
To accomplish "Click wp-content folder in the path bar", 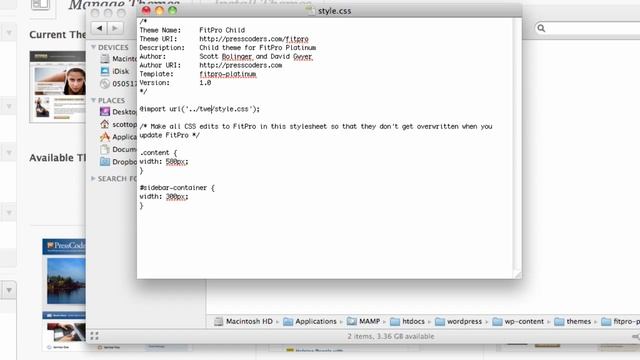I will tap(518, 322).
